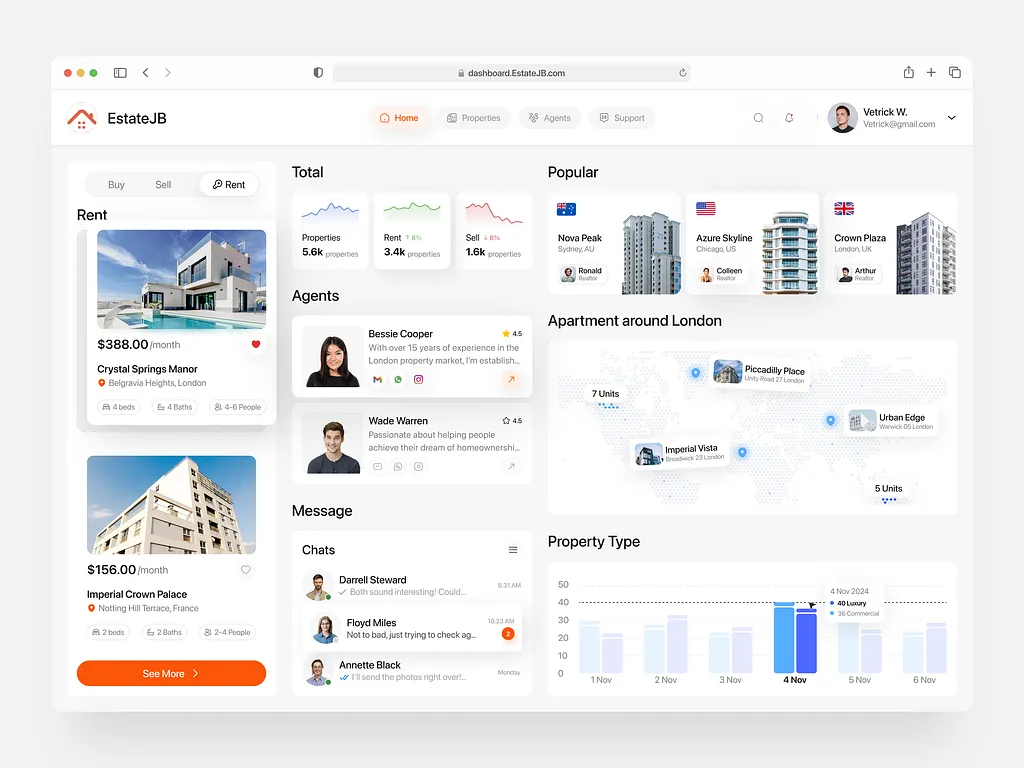Email Bessie Cooper via the Gmail icon
This screenshot has width=1024, height=768.
tap(377, 379)
